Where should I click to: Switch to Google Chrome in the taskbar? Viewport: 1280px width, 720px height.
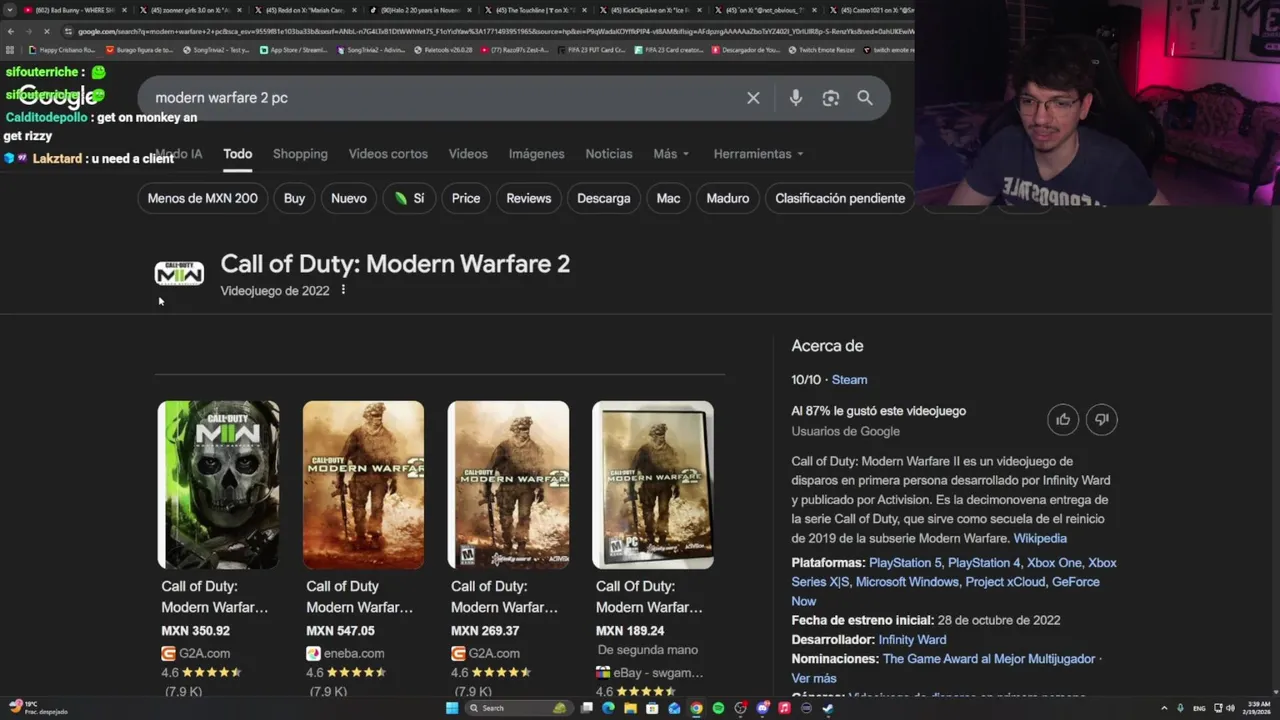tap(696, 708)
